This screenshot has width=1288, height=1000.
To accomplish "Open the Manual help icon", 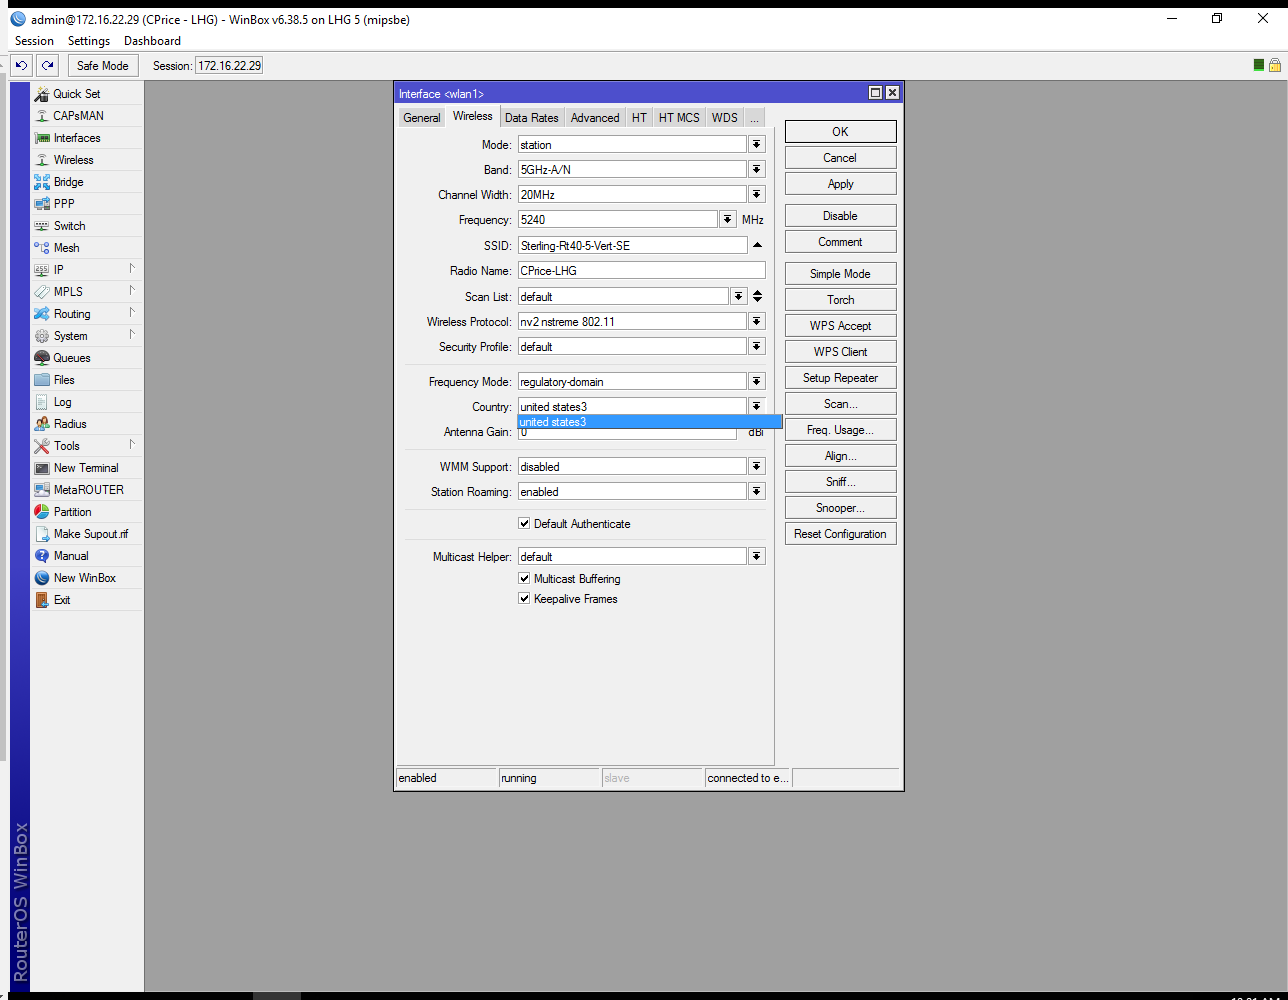I will pyautogui.click(x=42, y=556).
